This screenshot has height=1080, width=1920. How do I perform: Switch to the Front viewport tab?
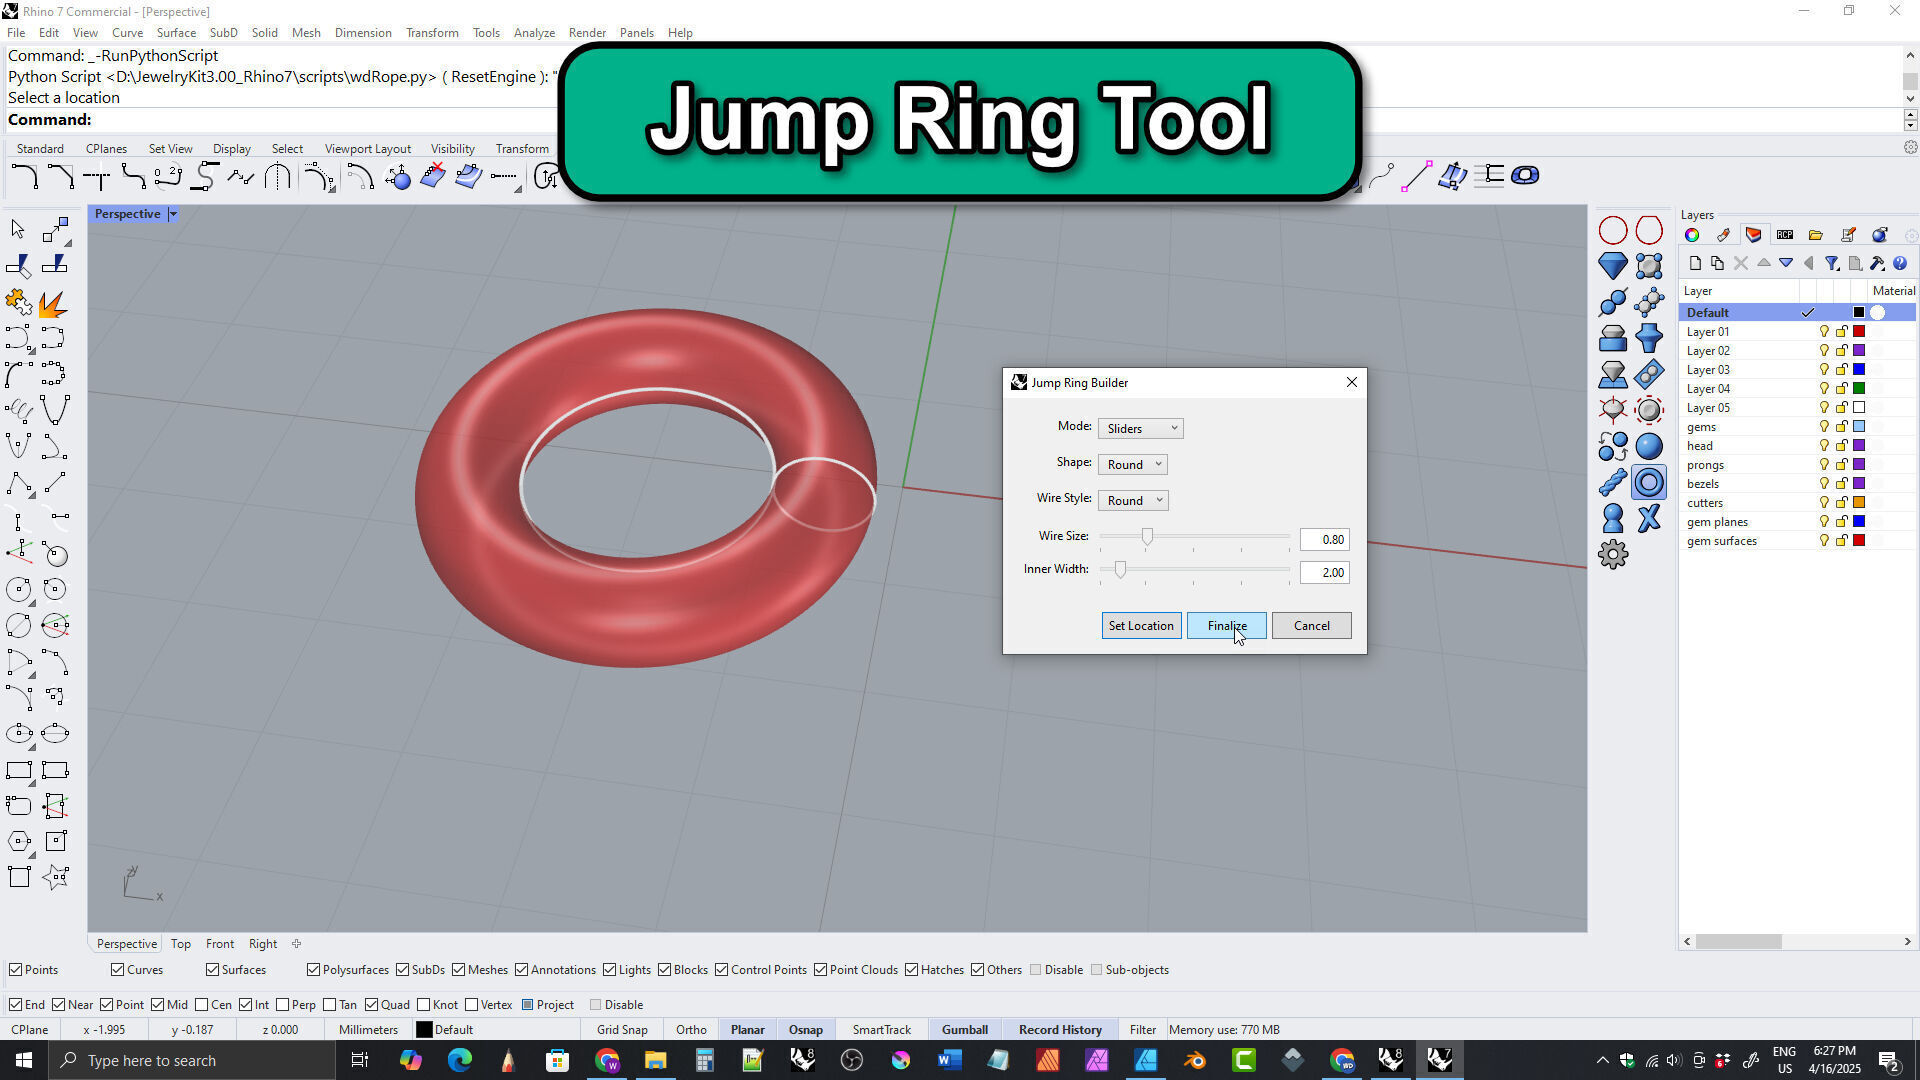coord(220,944)
